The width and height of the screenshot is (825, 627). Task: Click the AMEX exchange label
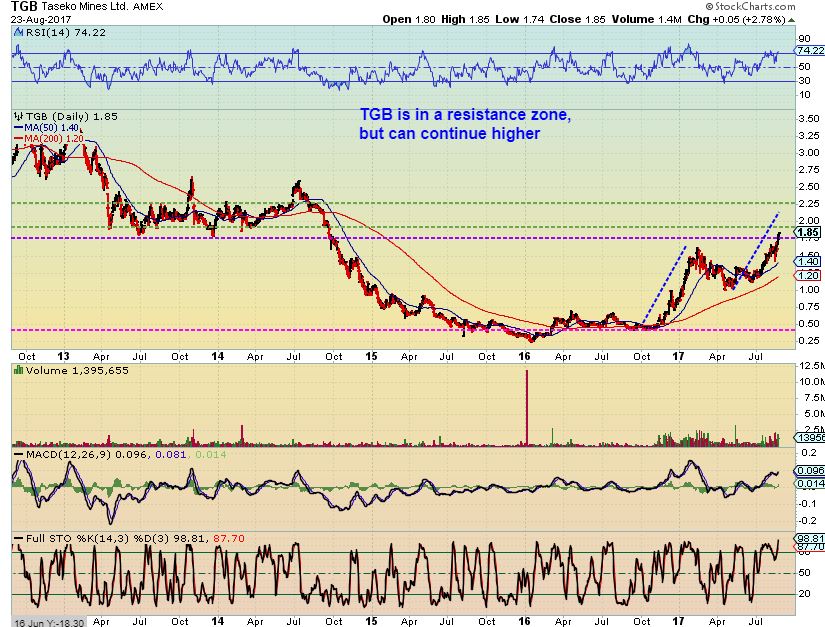(x=148, y=7)
